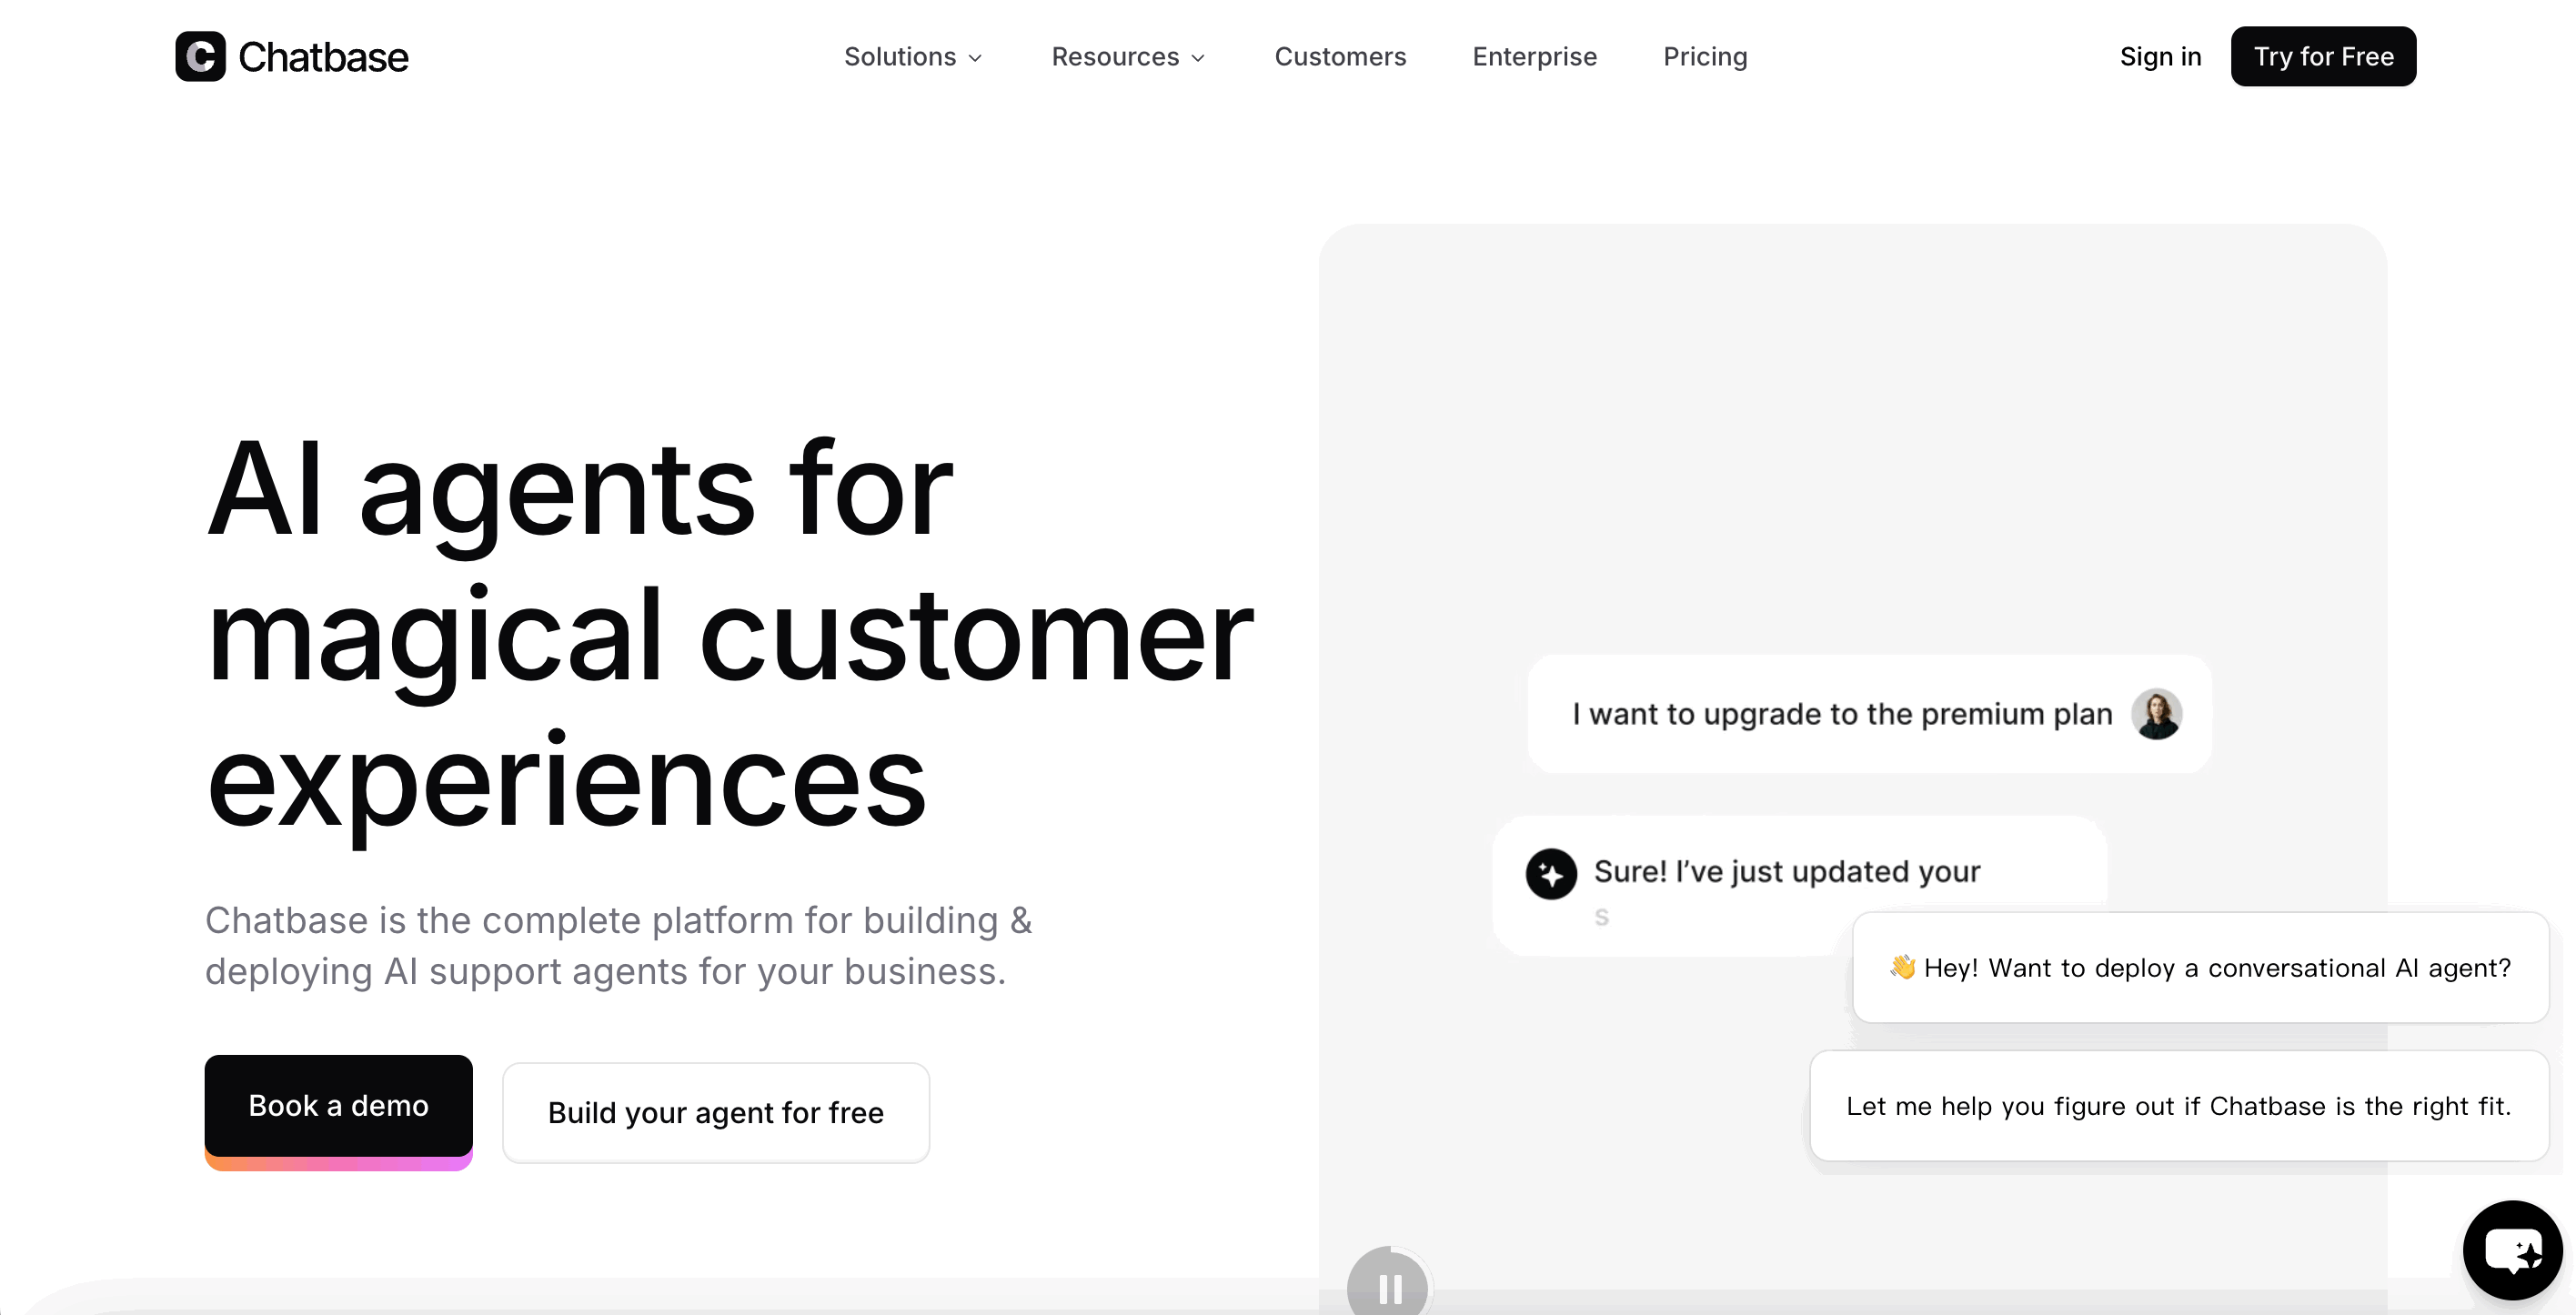This screenshot has height=1315, width=2576.
Task: Click Sign in
Action: tap(2160, 57)
